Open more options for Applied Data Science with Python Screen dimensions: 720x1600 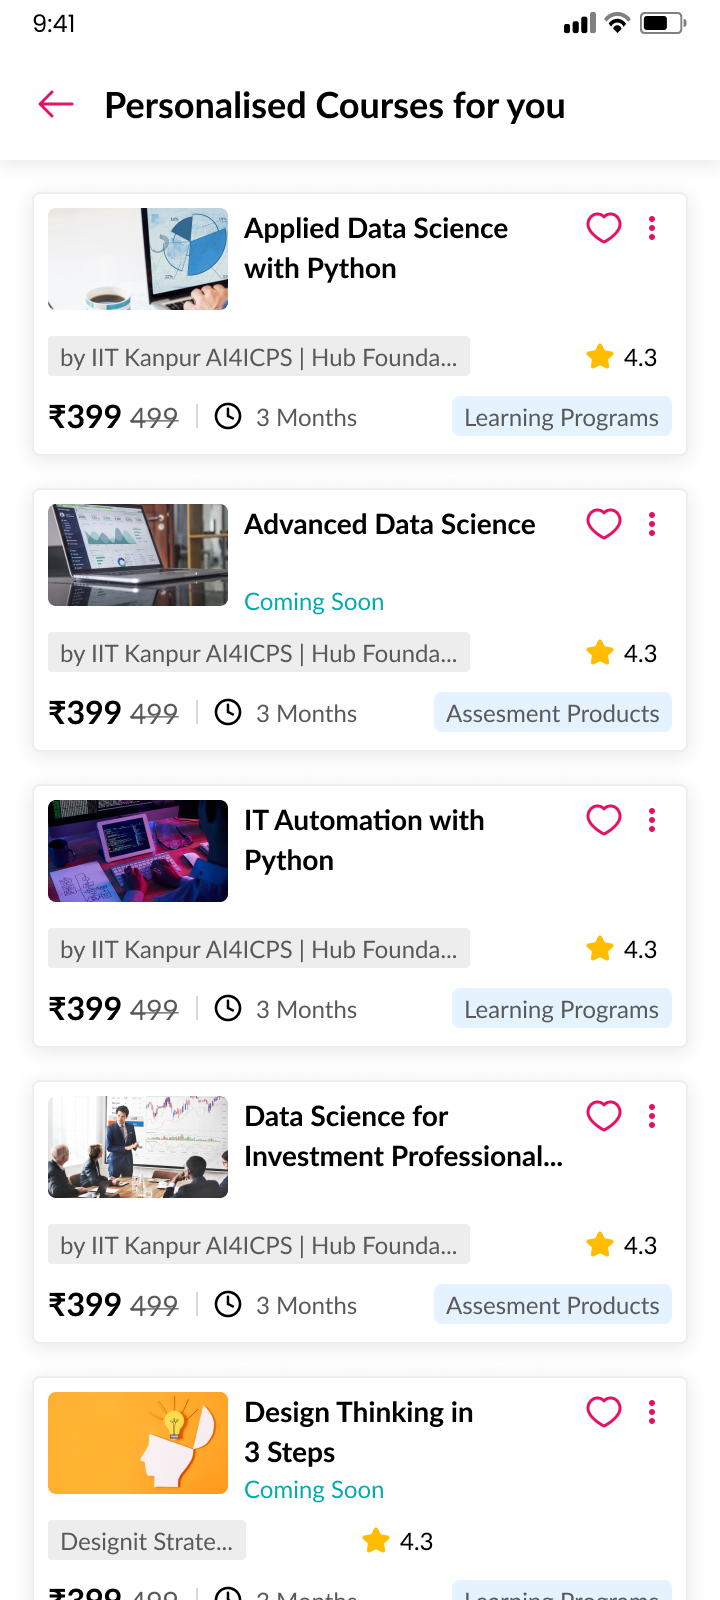pos(652,228)
